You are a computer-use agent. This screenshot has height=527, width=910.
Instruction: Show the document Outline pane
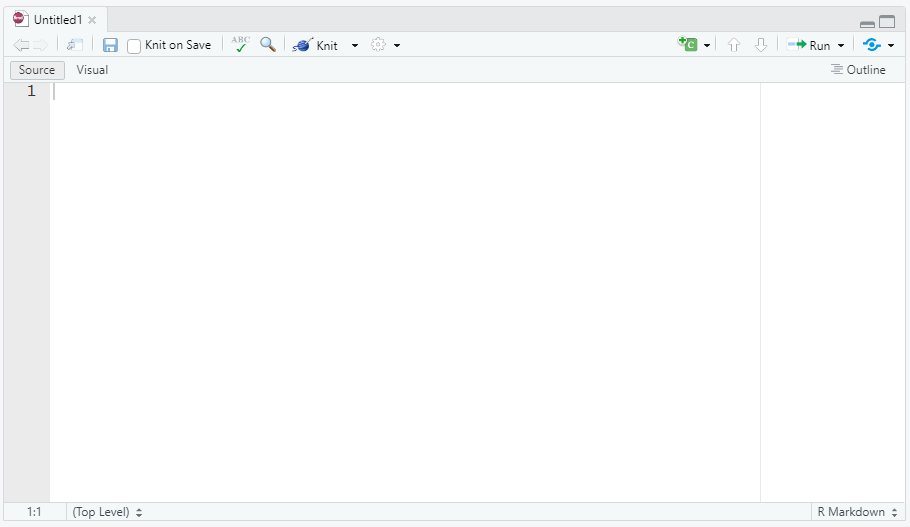click(858, 70)
